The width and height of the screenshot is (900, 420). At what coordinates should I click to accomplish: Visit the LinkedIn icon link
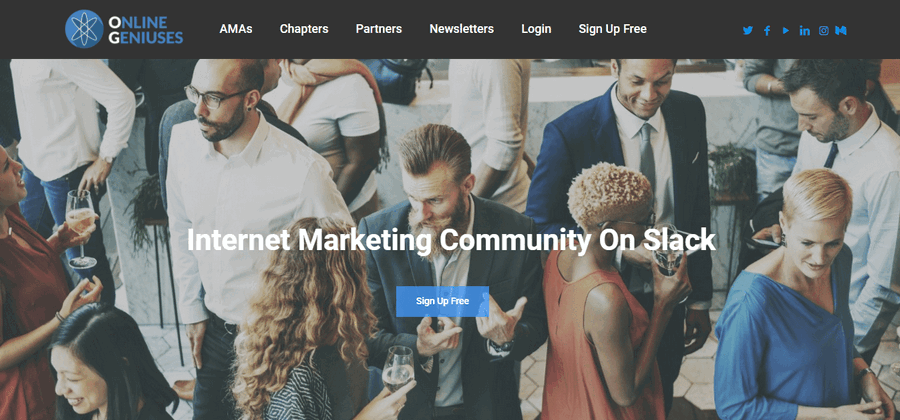(x=805, y=30)
